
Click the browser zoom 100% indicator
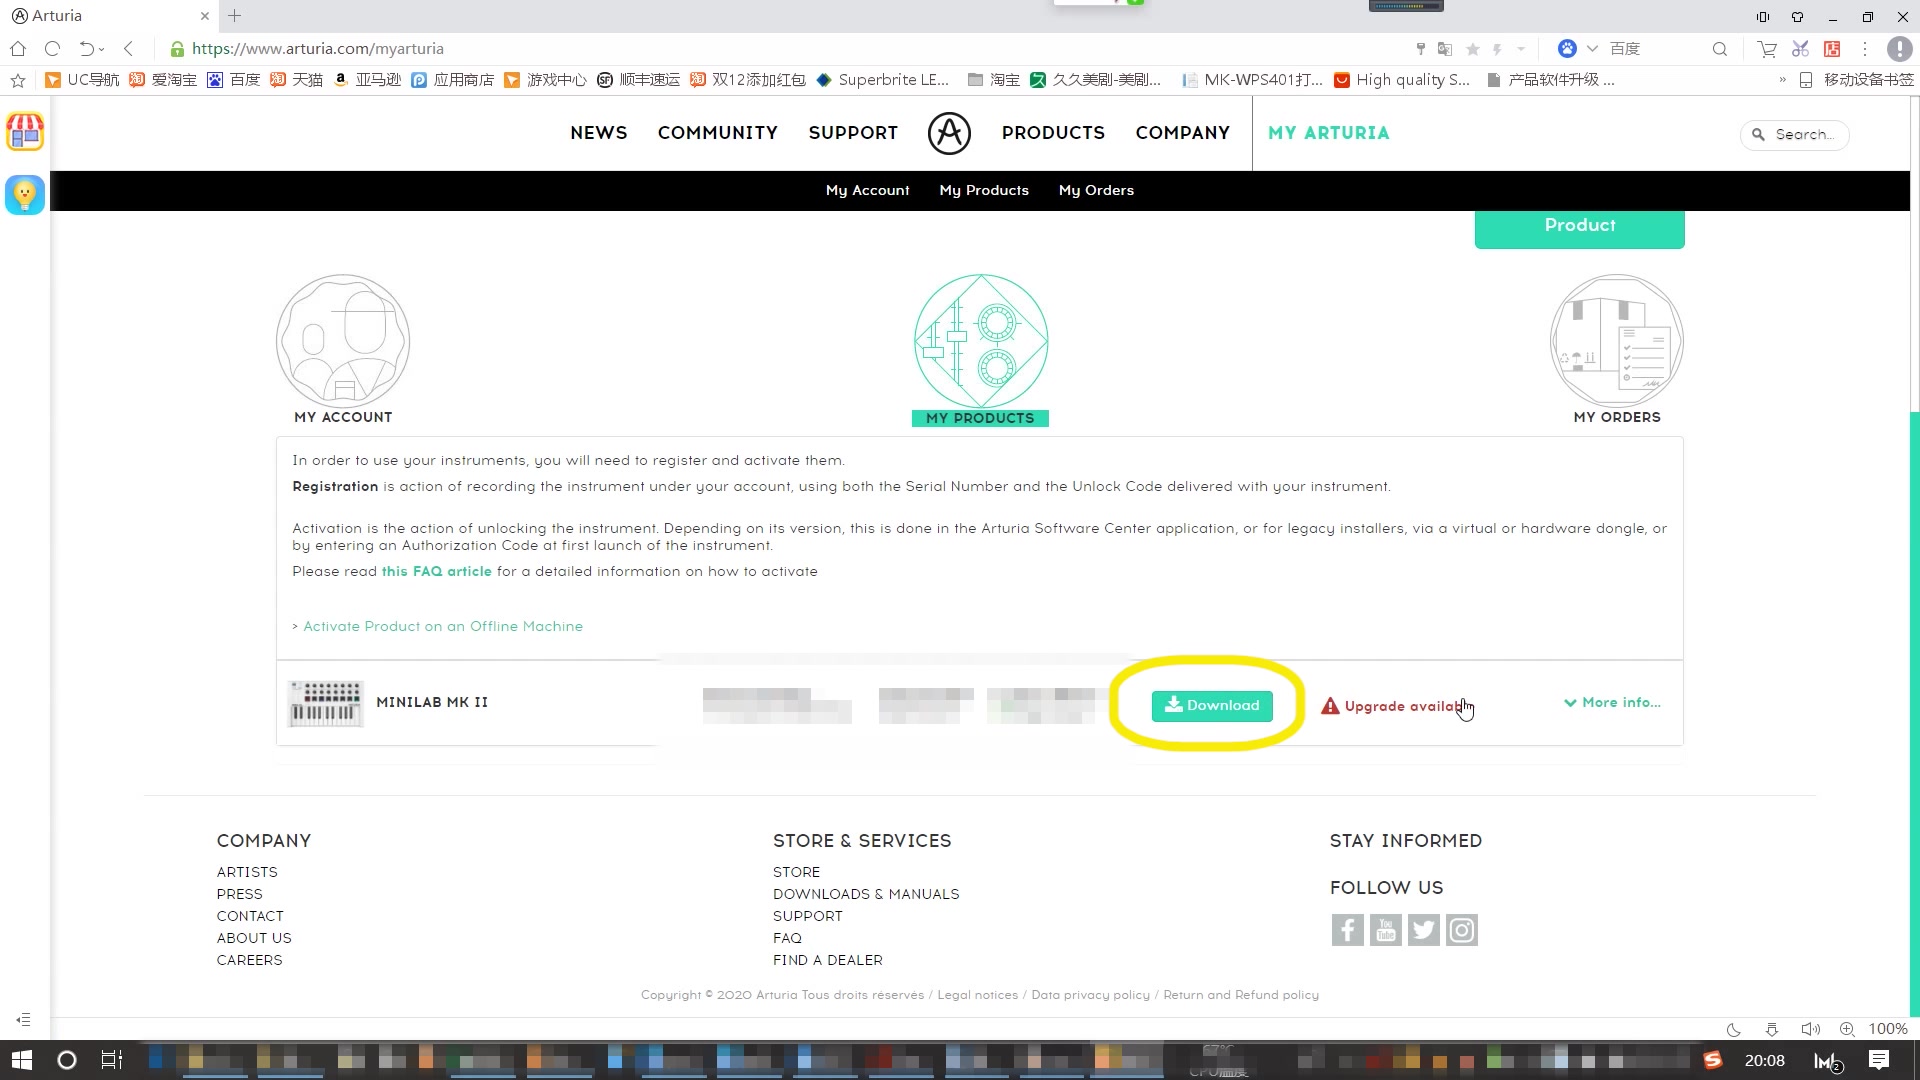(1888, 1029)
